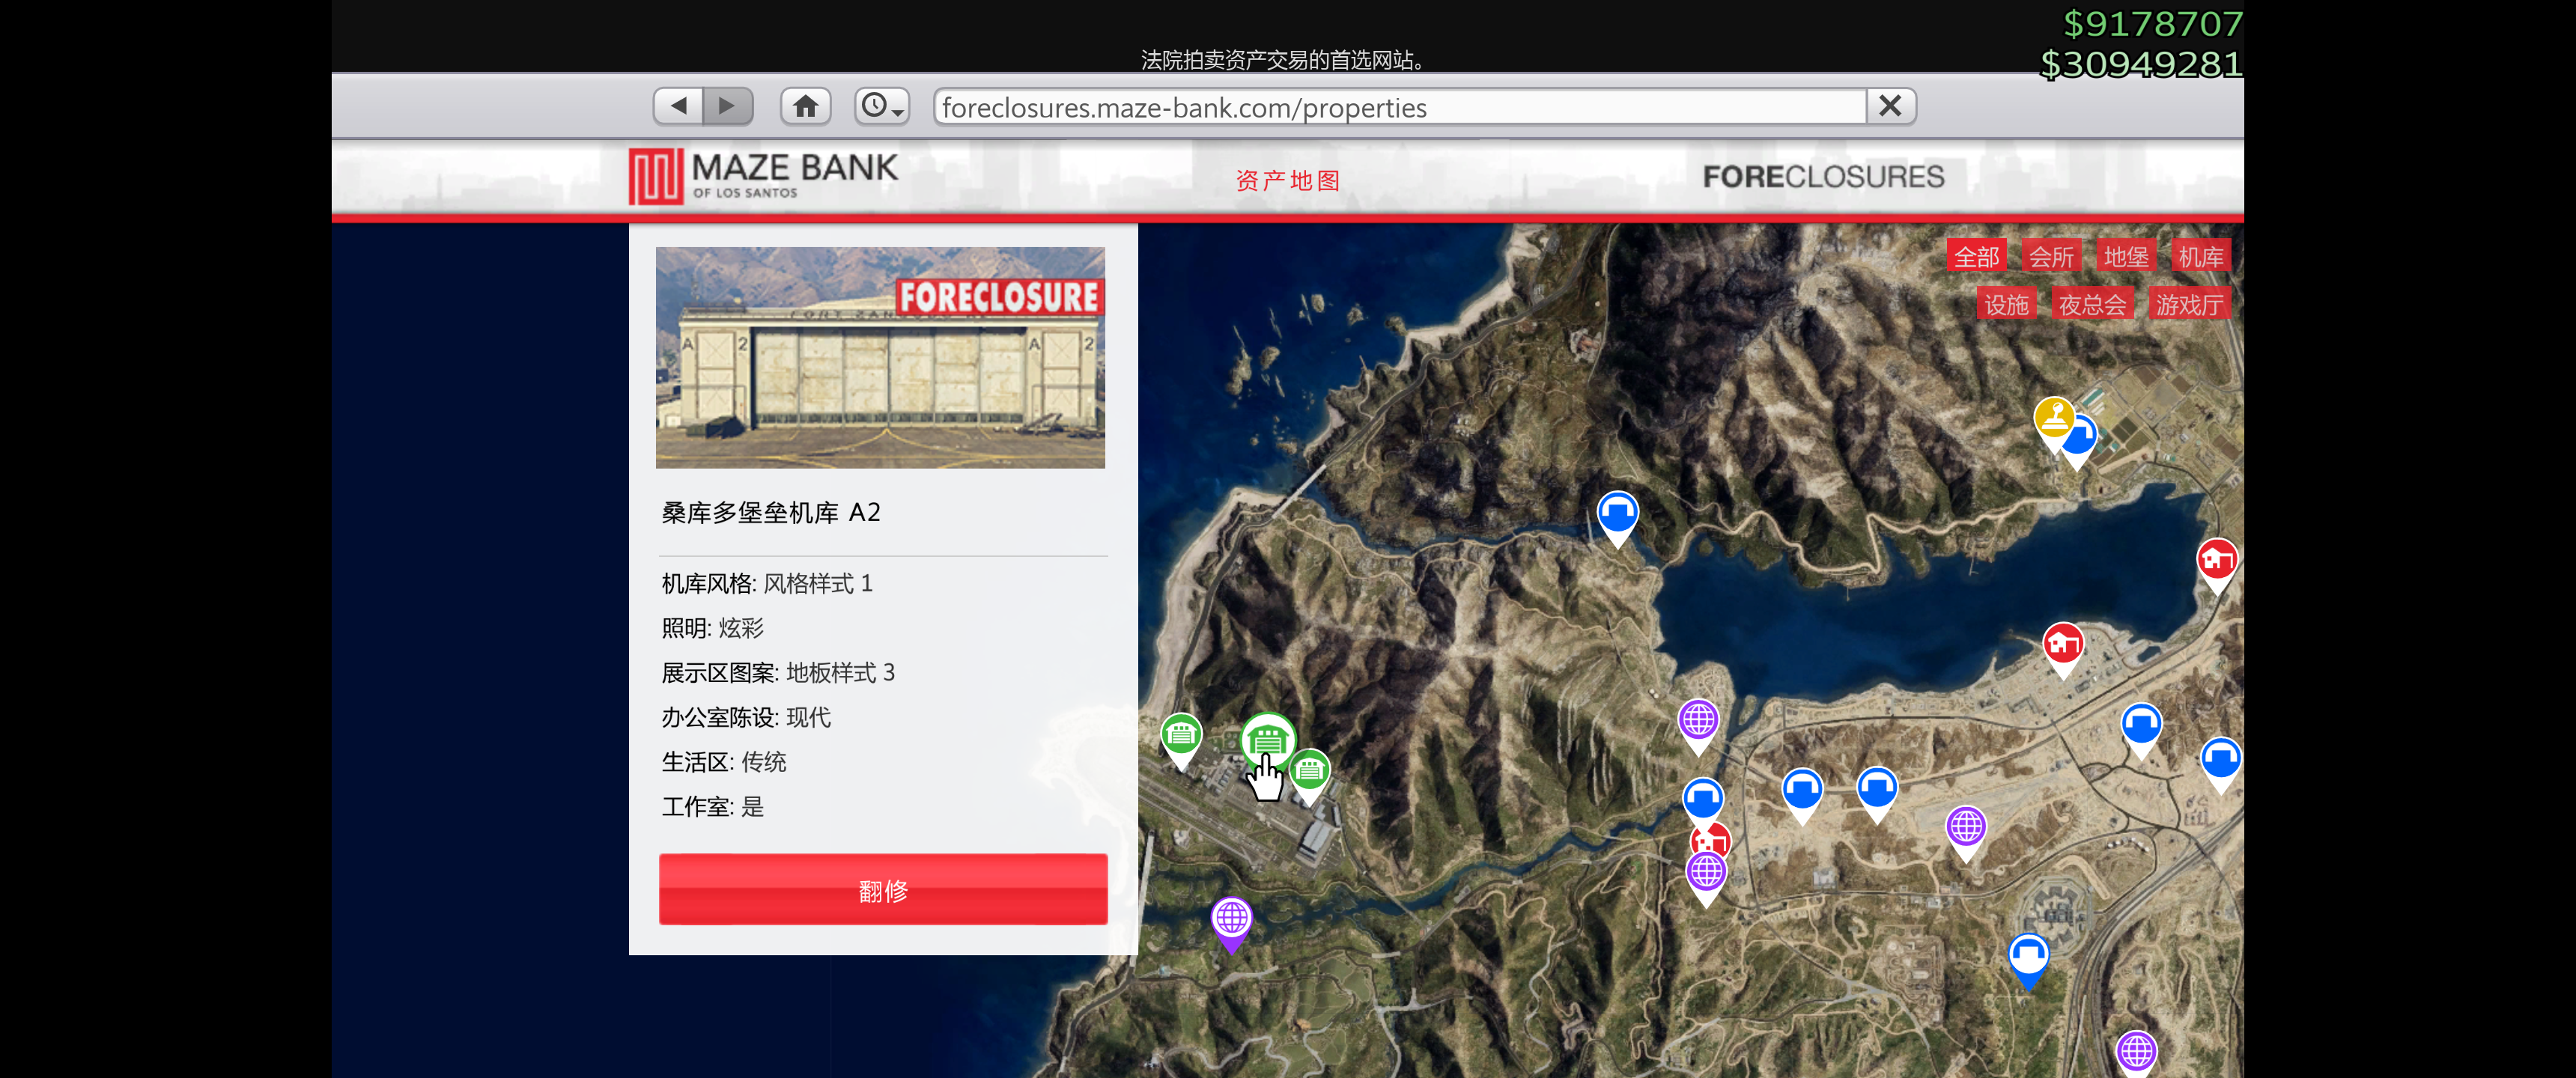The height and width of the screenshot is (1078, 2576).
Task: Filter the map by 夜总会
Action: pyautogui.click(x=2092, y=304)
